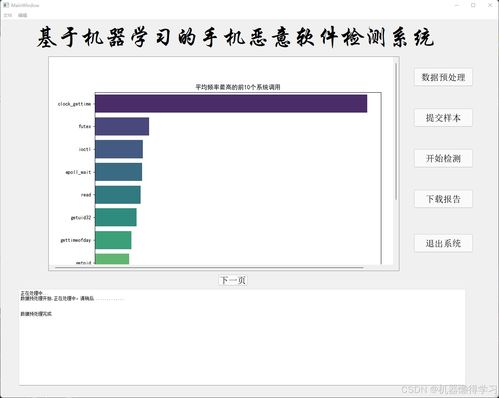Click the chart area vertical scrollbar
This screenshot has width=499, height=398.
pos(396,132)
